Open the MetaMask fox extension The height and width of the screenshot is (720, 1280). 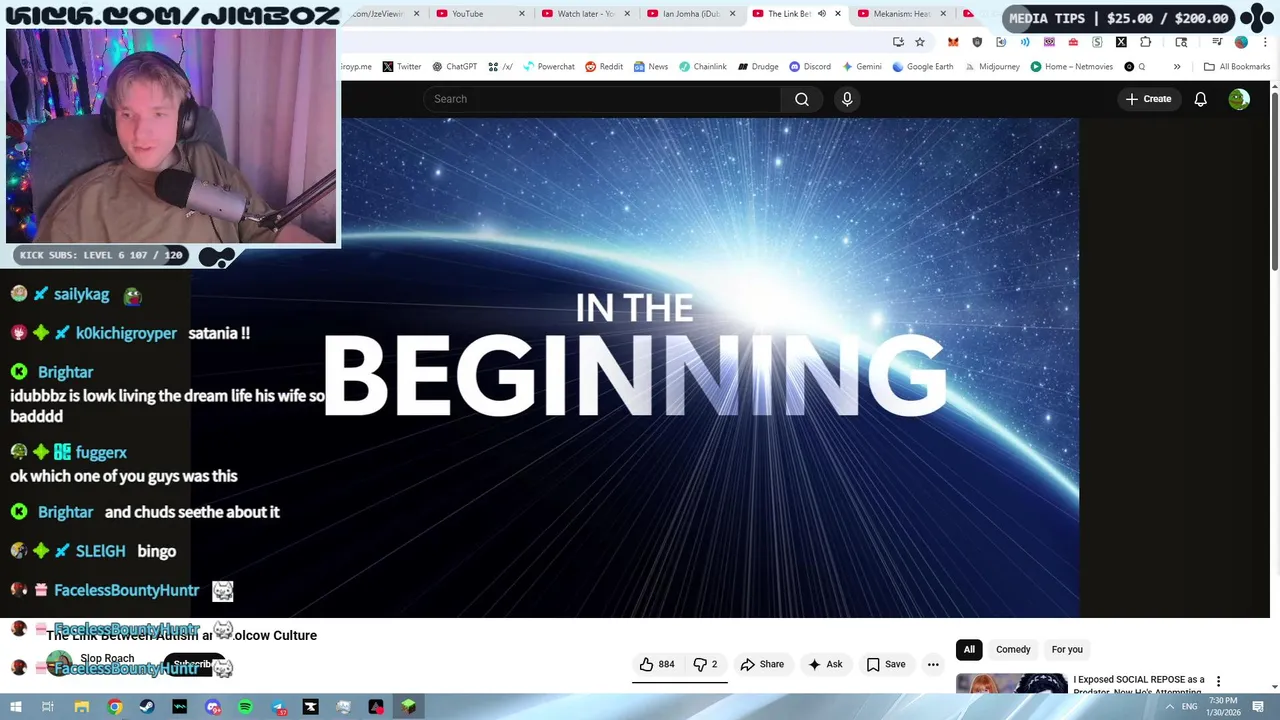[953, 42]
